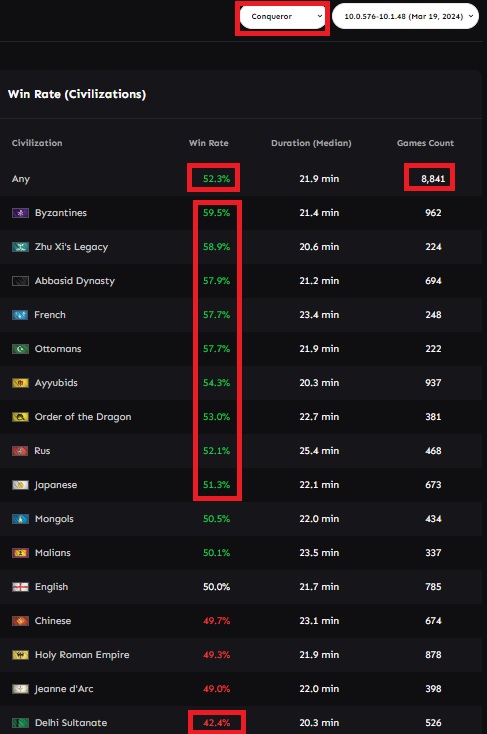Open the Japanese civilization link
This screenshot has width=487, height=734.
(55, 485)
